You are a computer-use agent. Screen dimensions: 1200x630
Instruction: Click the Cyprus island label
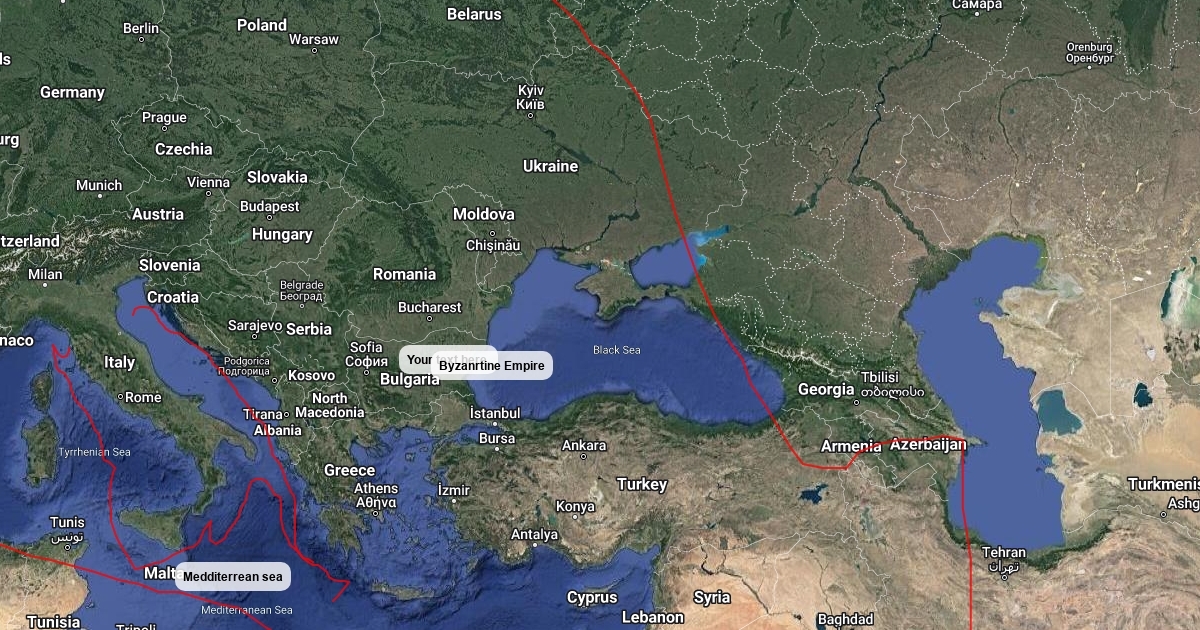[x=592, y=597]
